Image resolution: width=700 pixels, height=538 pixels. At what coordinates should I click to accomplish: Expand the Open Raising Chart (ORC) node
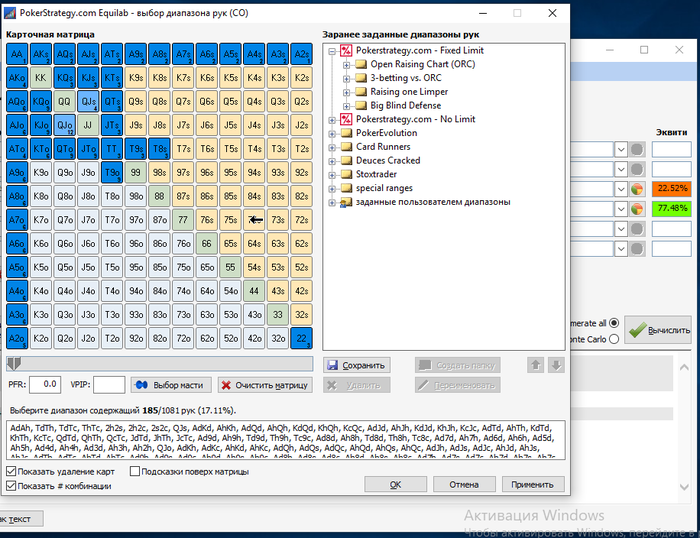pyautogui.click(x=346, y=65)
